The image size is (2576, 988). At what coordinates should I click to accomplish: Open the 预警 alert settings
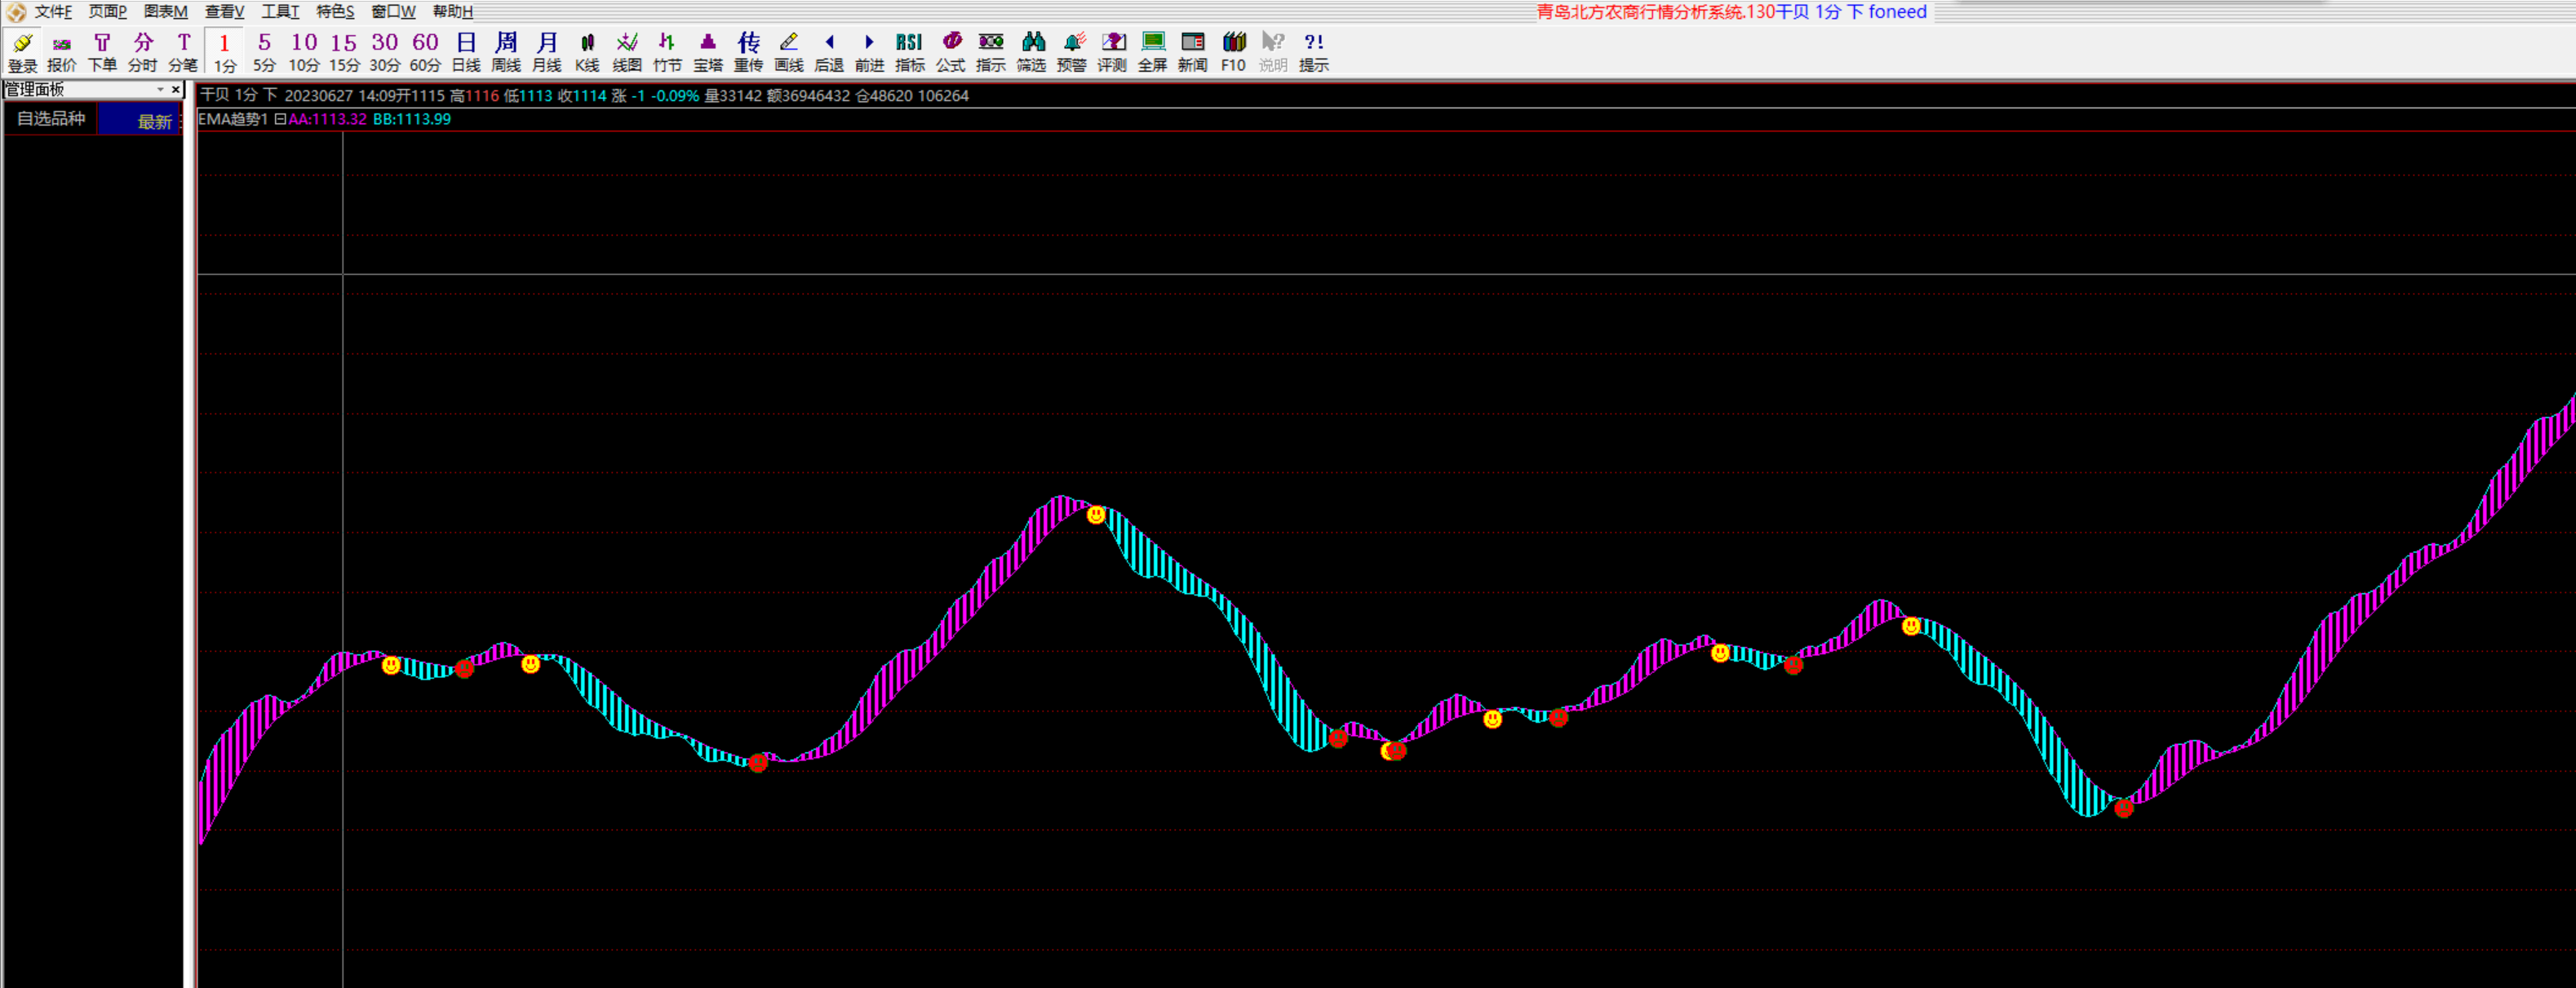1071,52
